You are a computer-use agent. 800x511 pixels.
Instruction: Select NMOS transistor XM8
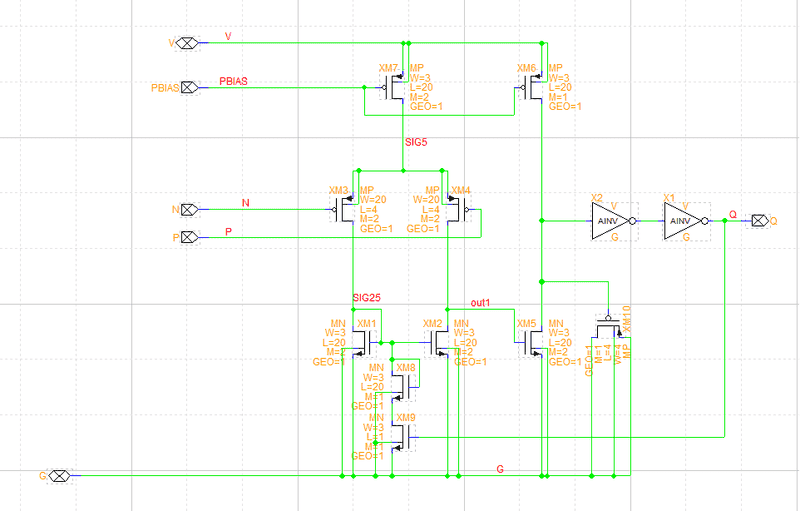point(405,388)
